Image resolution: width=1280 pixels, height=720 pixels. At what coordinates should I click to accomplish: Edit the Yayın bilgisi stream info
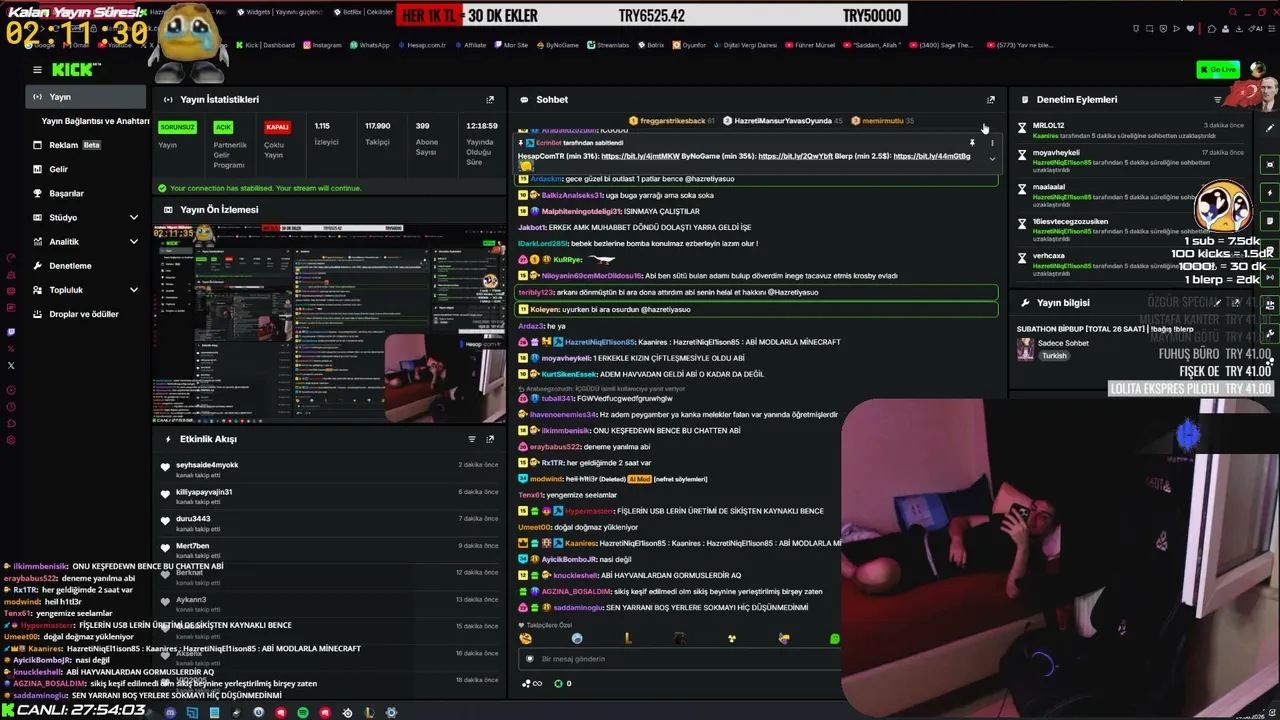tap(1218, 302)
